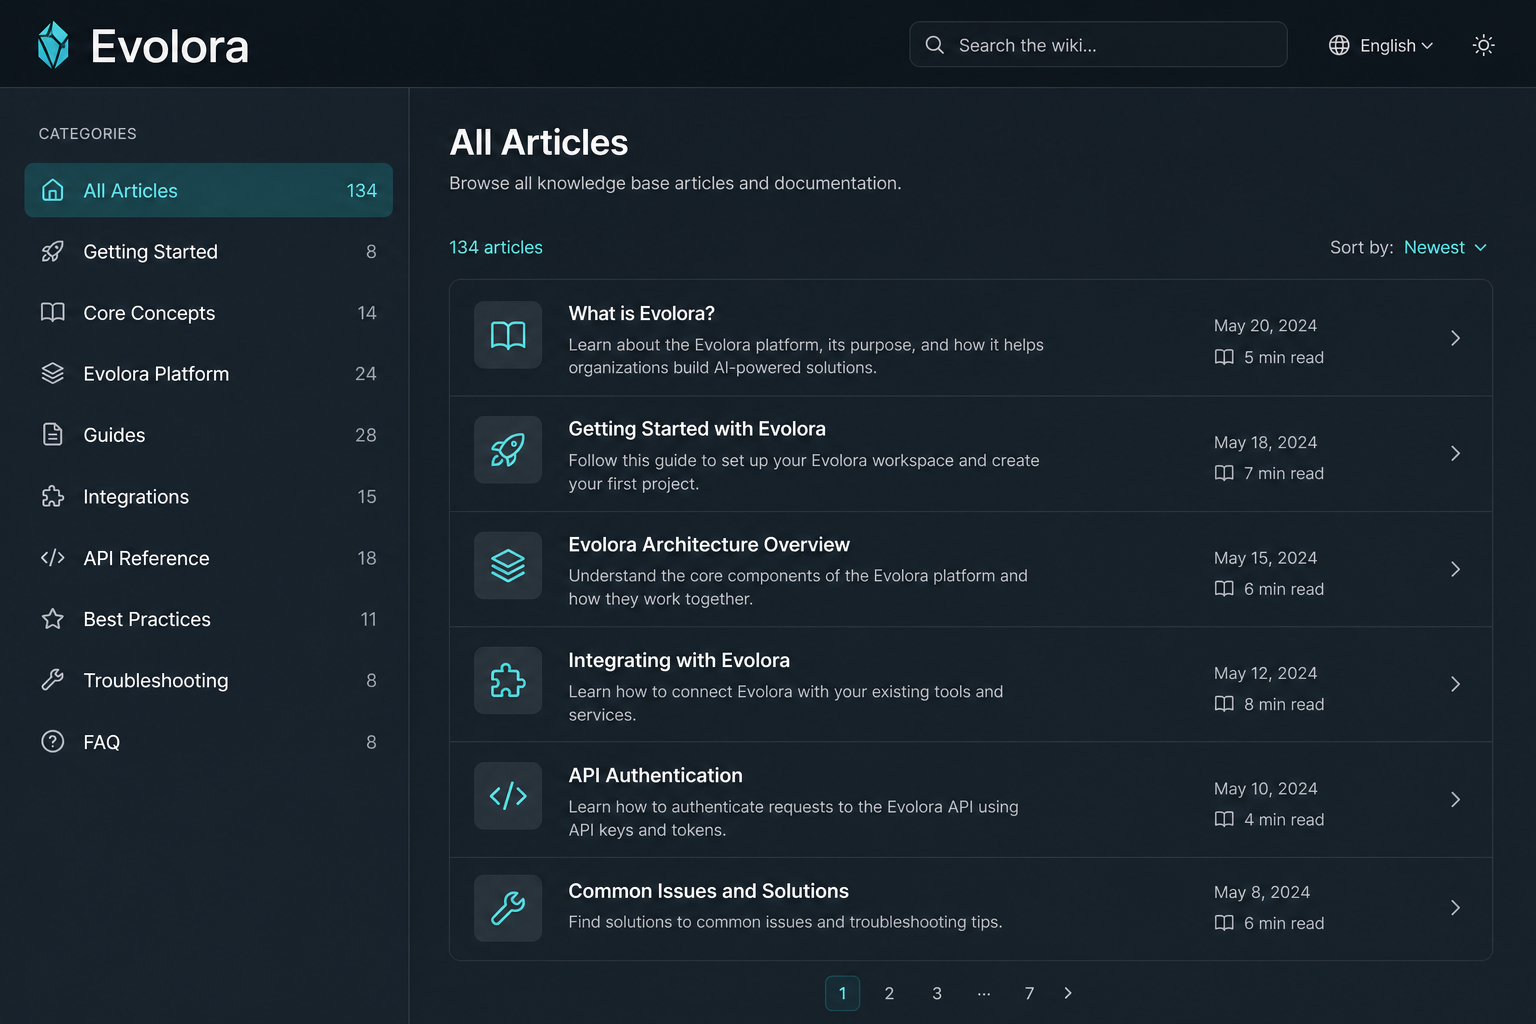The height and width of the screenshot is (1024, 1536).
Task: Expand API Authentication row chevron
Action: [1455, 799]
